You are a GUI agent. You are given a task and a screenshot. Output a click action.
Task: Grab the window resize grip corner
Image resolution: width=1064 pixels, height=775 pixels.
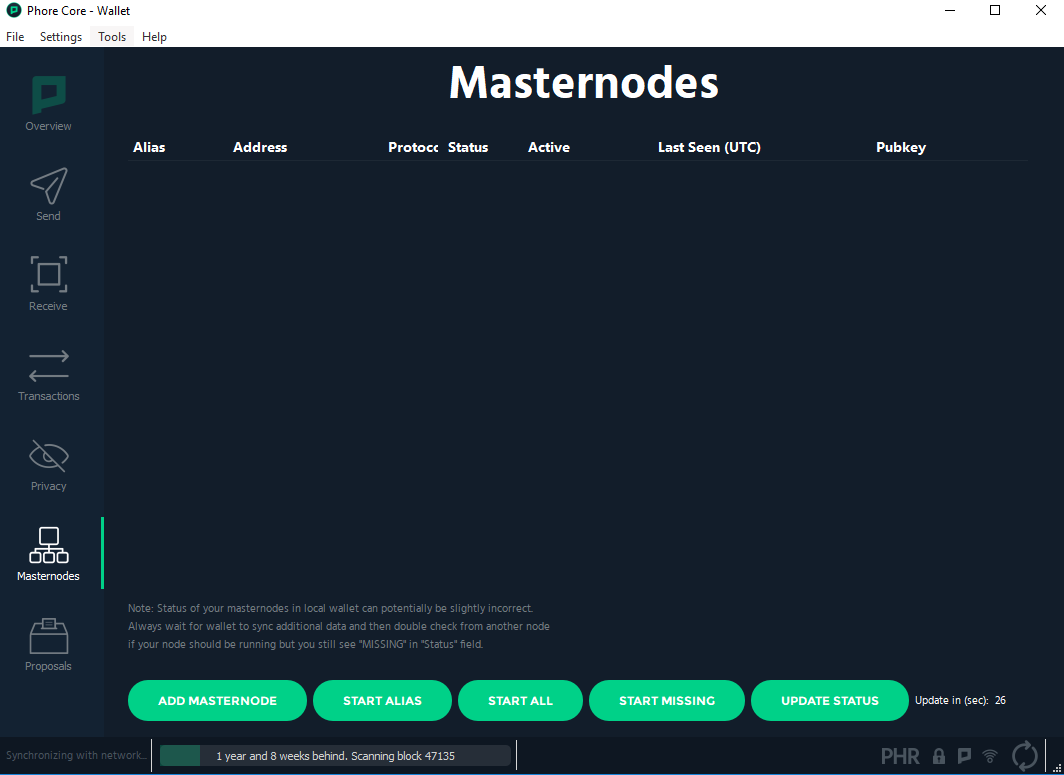click(1057, 768)
